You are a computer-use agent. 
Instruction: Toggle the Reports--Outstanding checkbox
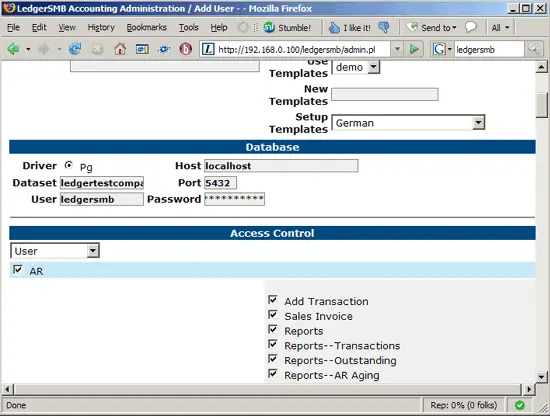(x=273, y=359)
